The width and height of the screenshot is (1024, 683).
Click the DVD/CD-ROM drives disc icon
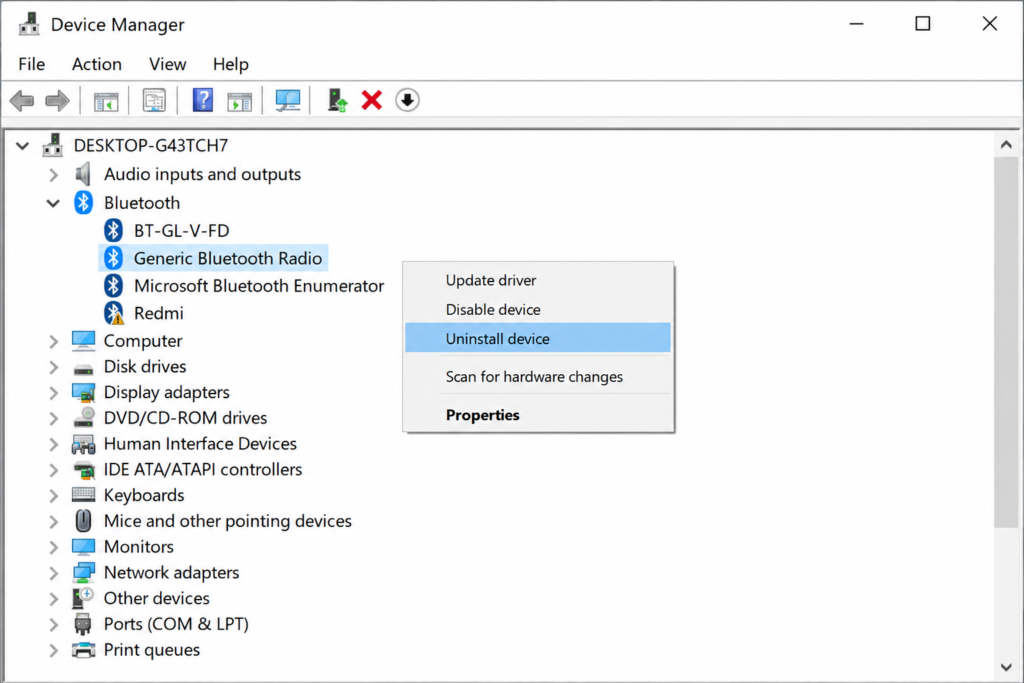[x=83, y=418]
